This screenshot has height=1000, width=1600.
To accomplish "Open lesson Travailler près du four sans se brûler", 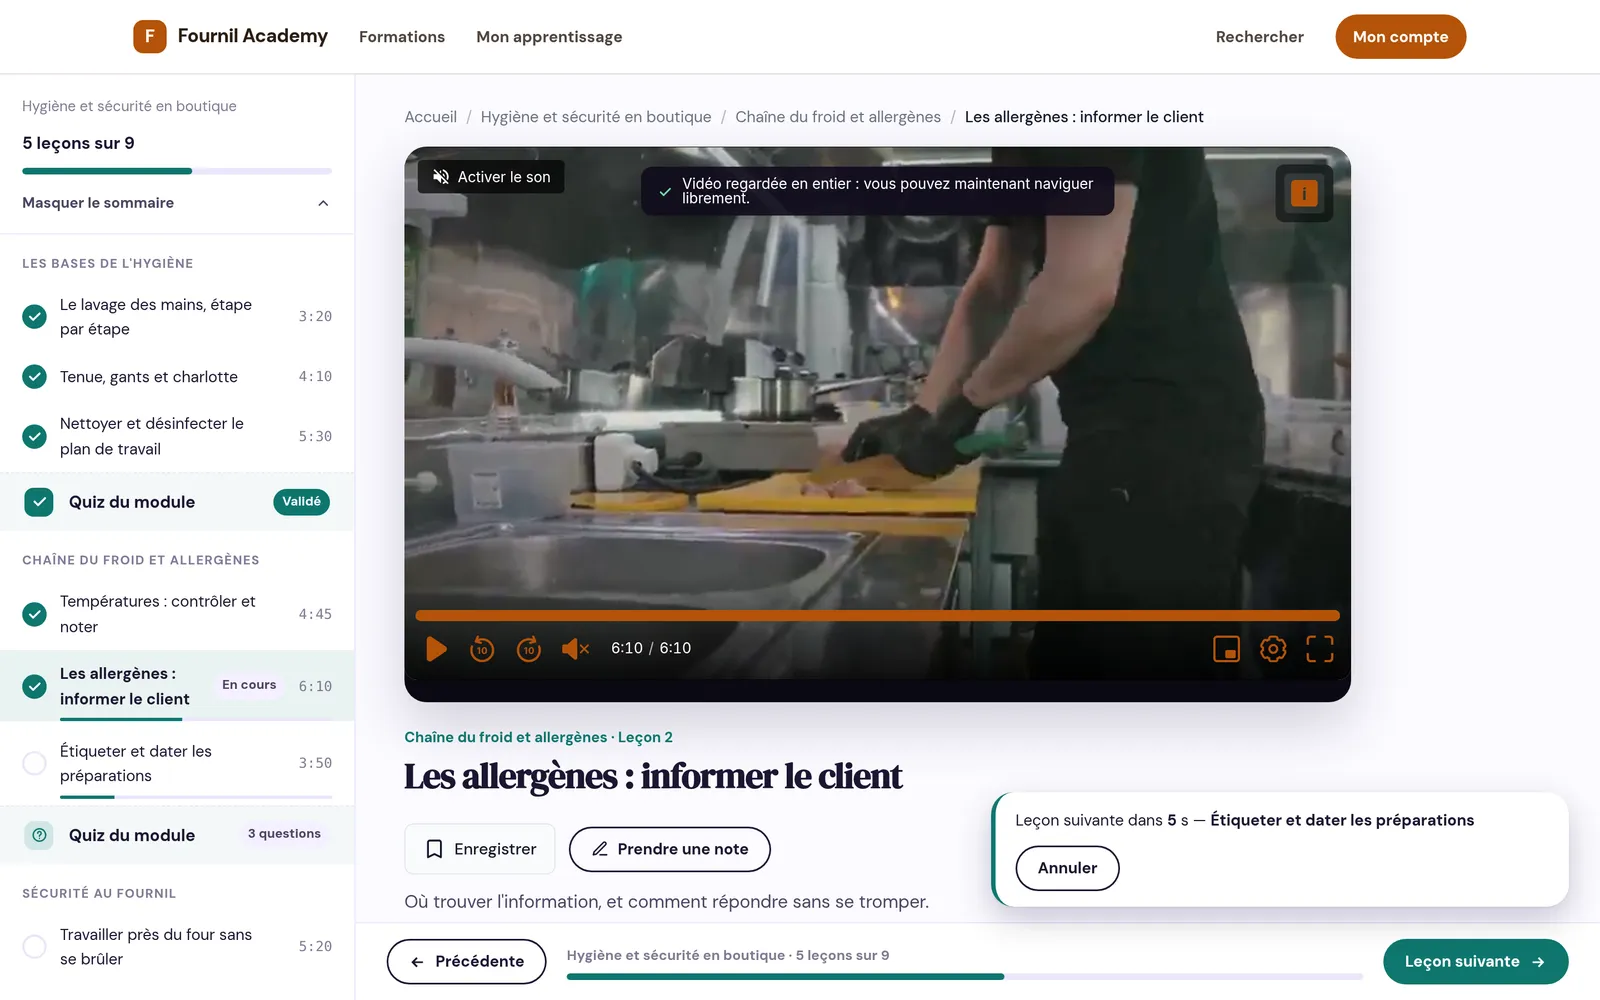I will point(177,947).
